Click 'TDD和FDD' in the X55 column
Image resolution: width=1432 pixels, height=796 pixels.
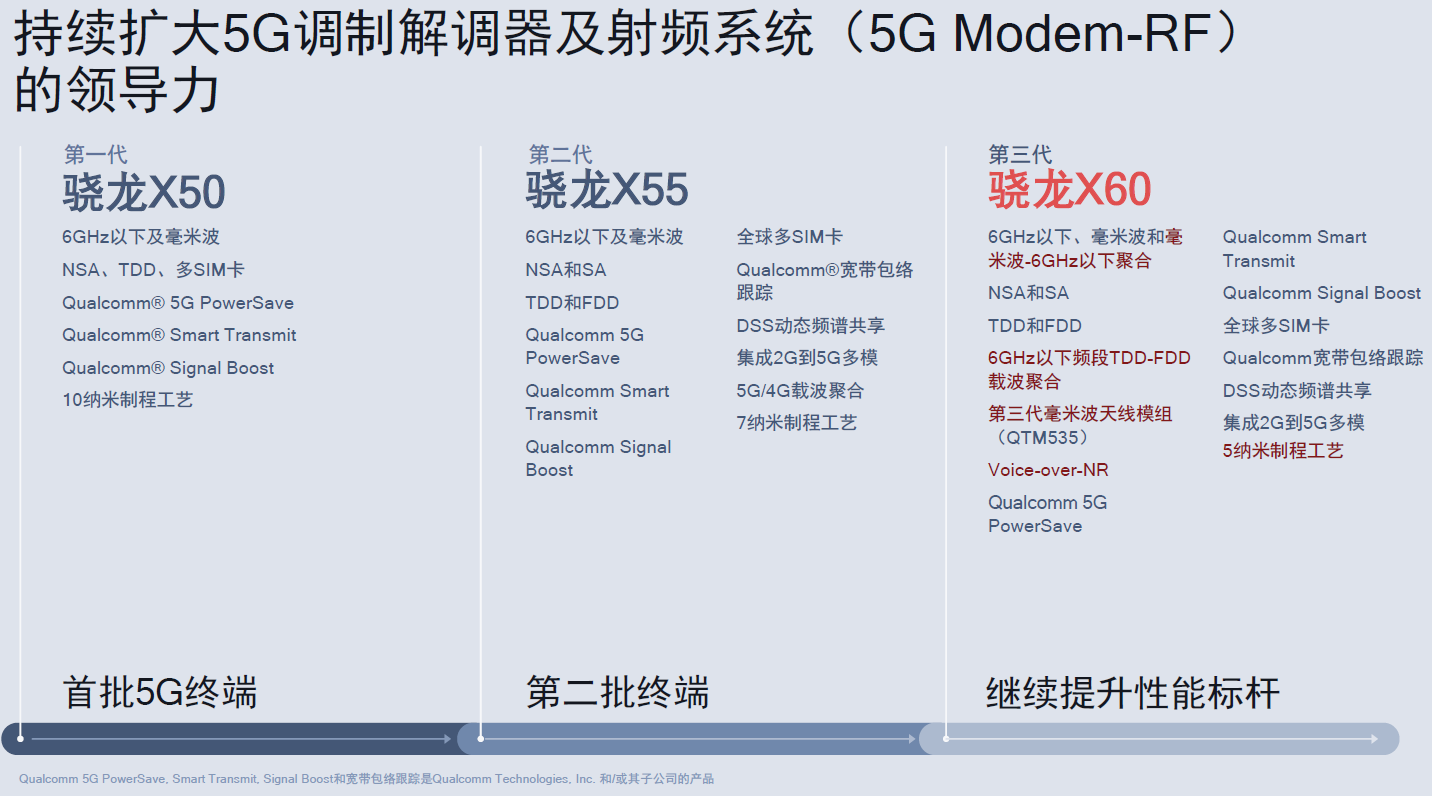tap(572, 303)
